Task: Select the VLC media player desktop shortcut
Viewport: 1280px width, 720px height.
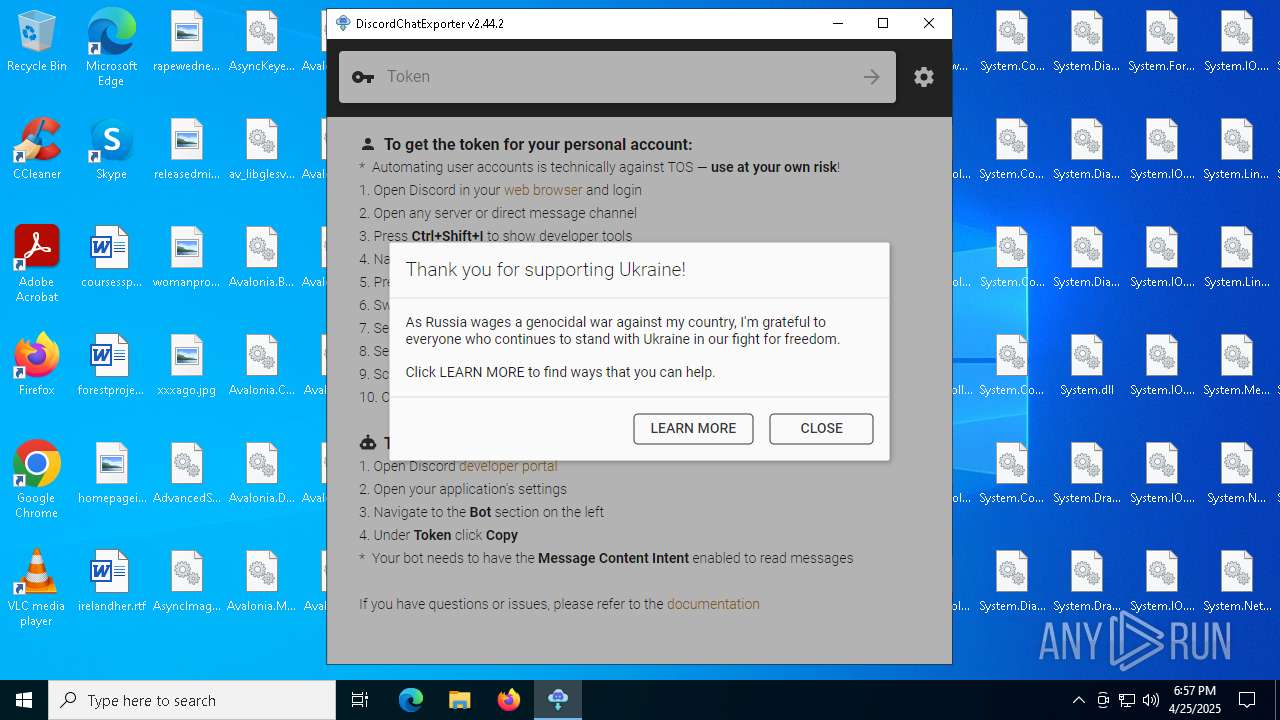Action: click(37, 588)
